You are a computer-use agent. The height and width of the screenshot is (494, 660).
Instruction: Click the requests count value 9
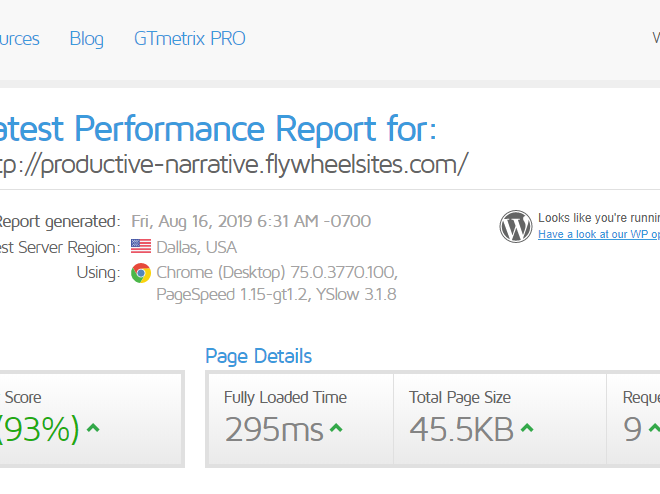click(x=633, y=430)
